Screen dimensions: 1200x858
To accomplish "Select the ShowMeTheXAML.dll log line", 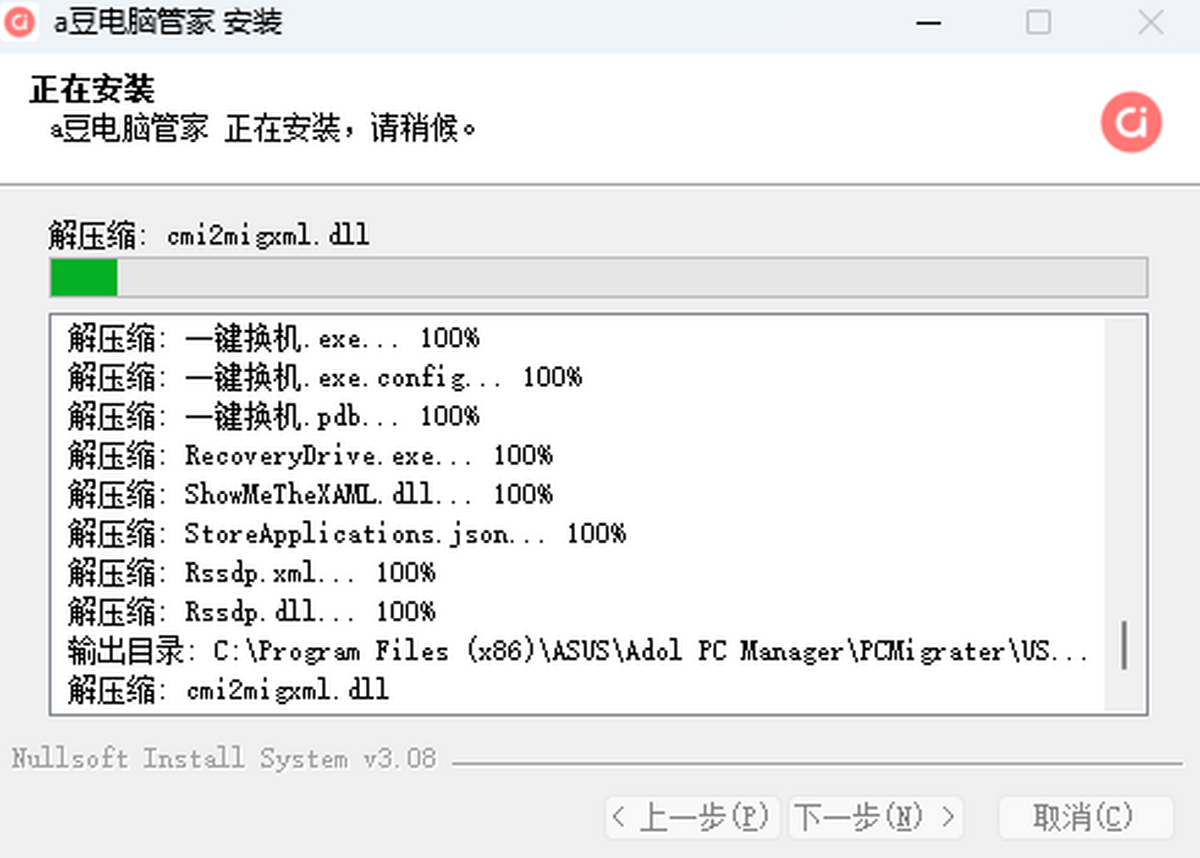I will tap(310, 494).
